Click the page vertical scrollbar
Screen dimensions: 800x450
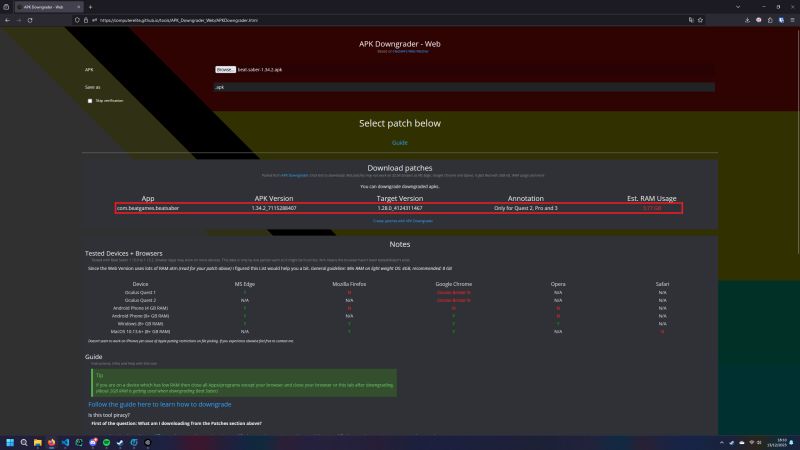[x=797, y=141]
